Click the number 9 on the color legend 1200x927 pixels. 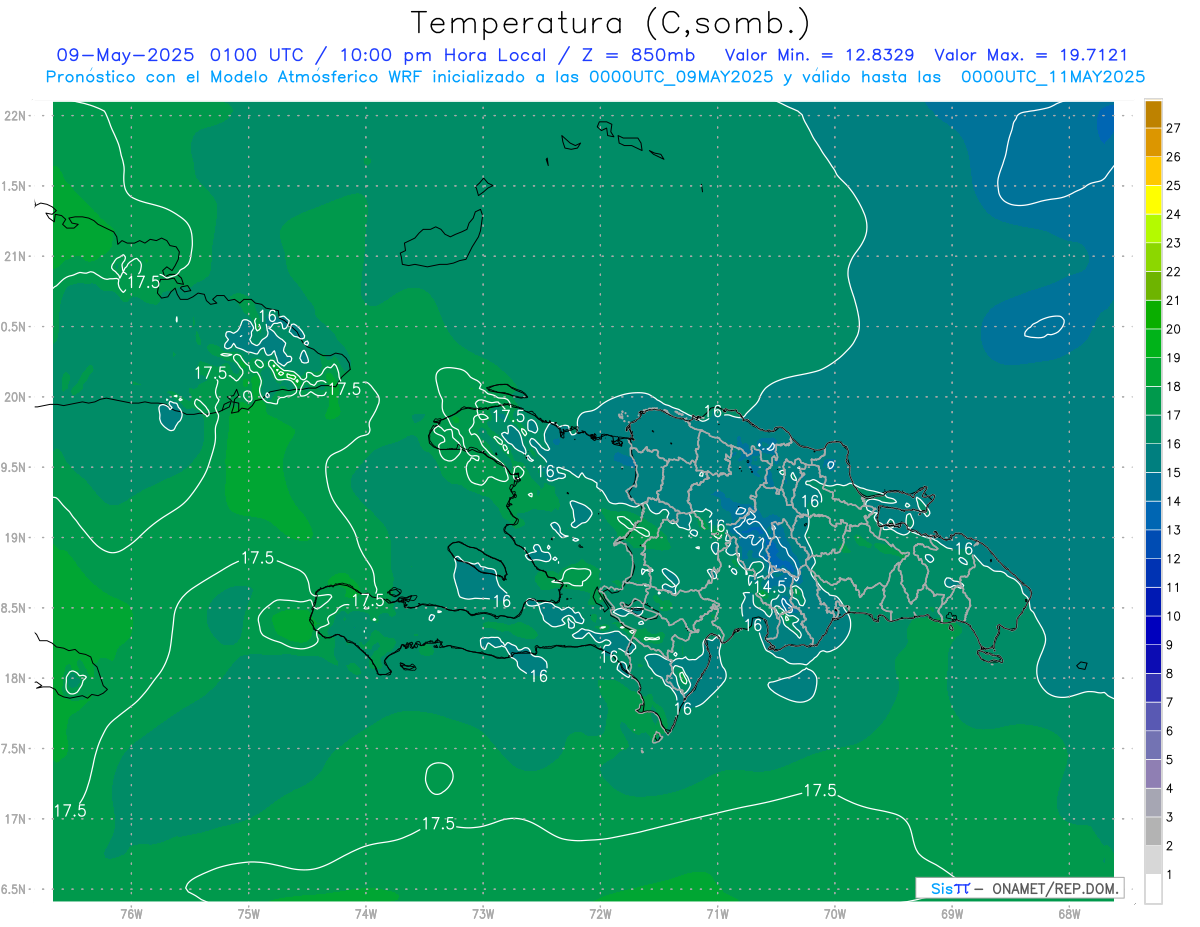[1170, 645]
